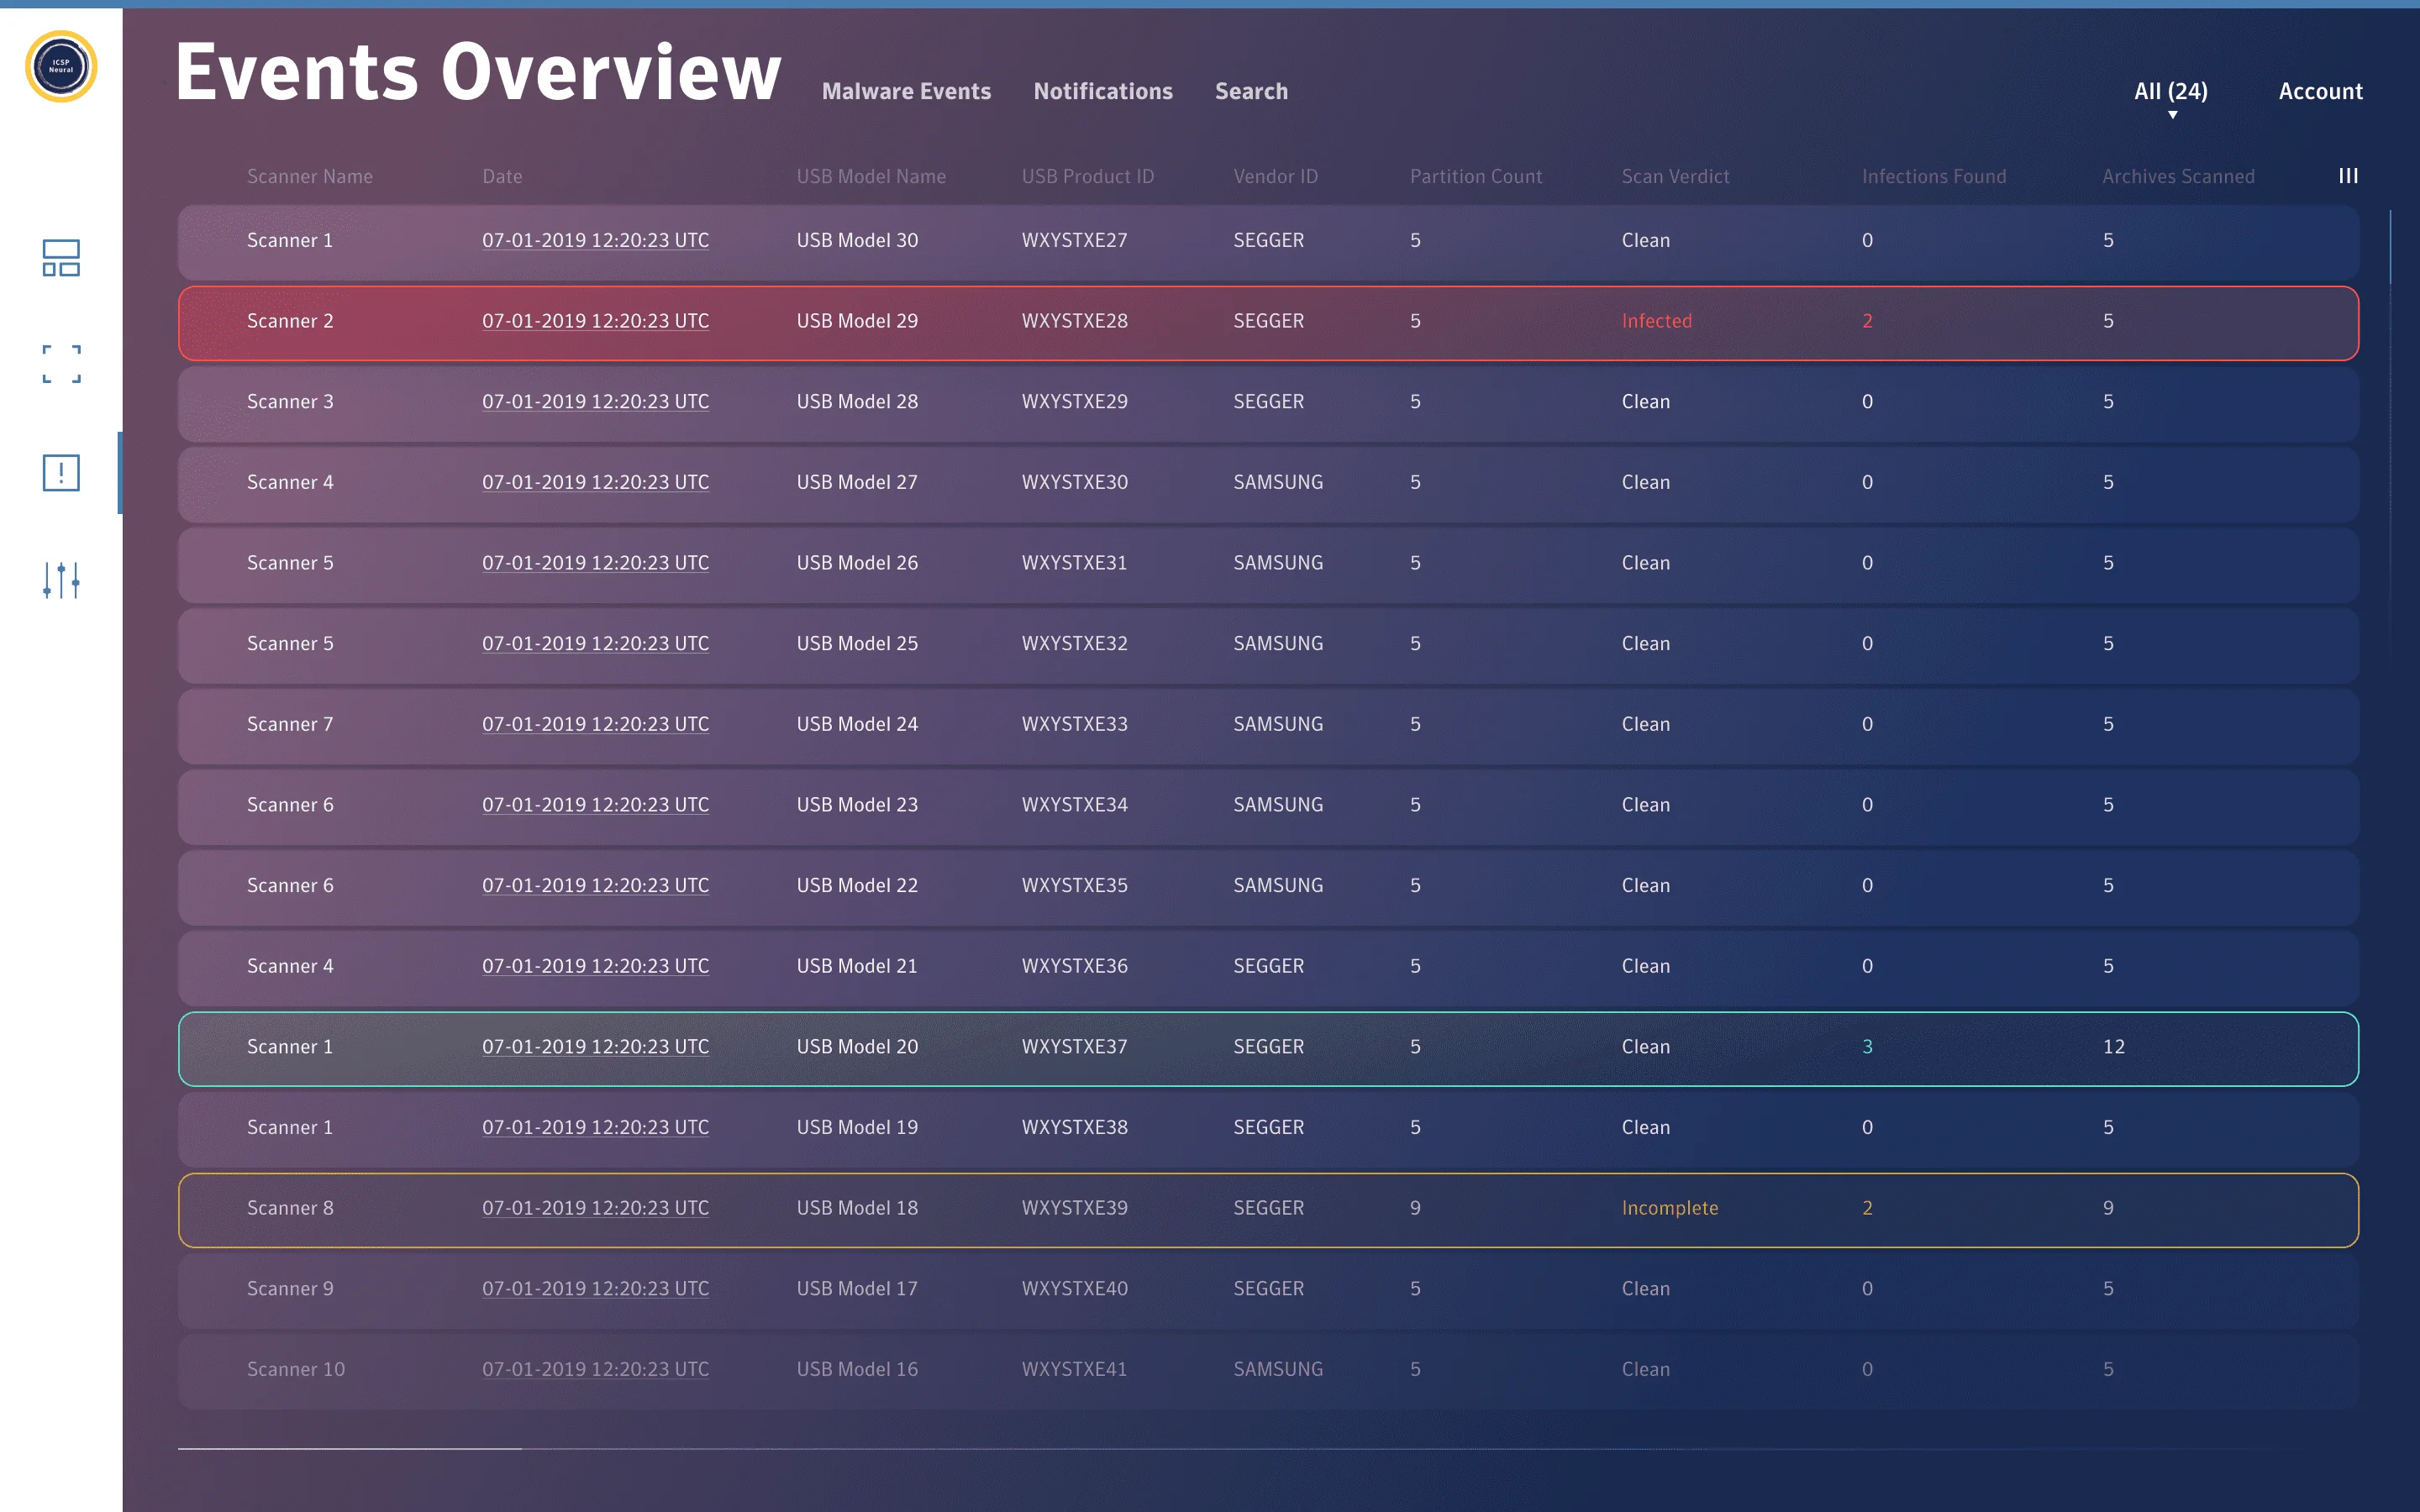The width and height of the screenshot is (2420, 1512).
Task: Open the scan frame sidebar icon
Action: 61,364
